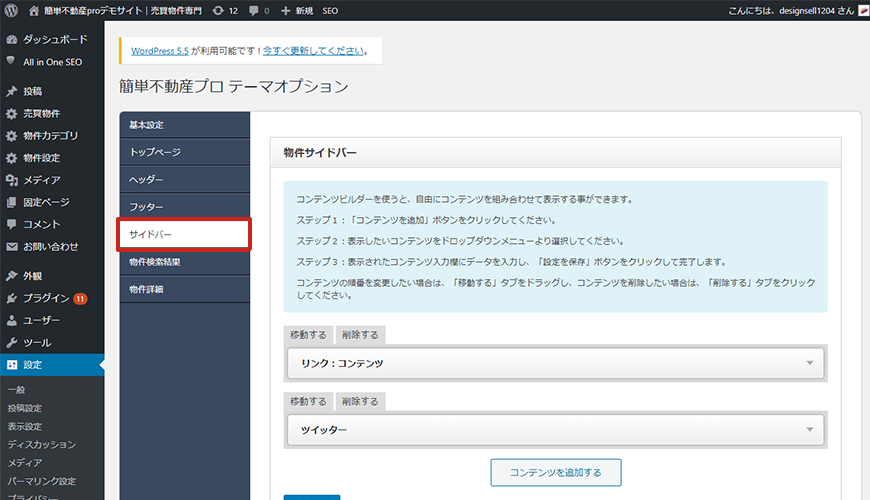The image size is (870, 500).
Task: Open the ユーザー menu
Action: pos(41,320)
